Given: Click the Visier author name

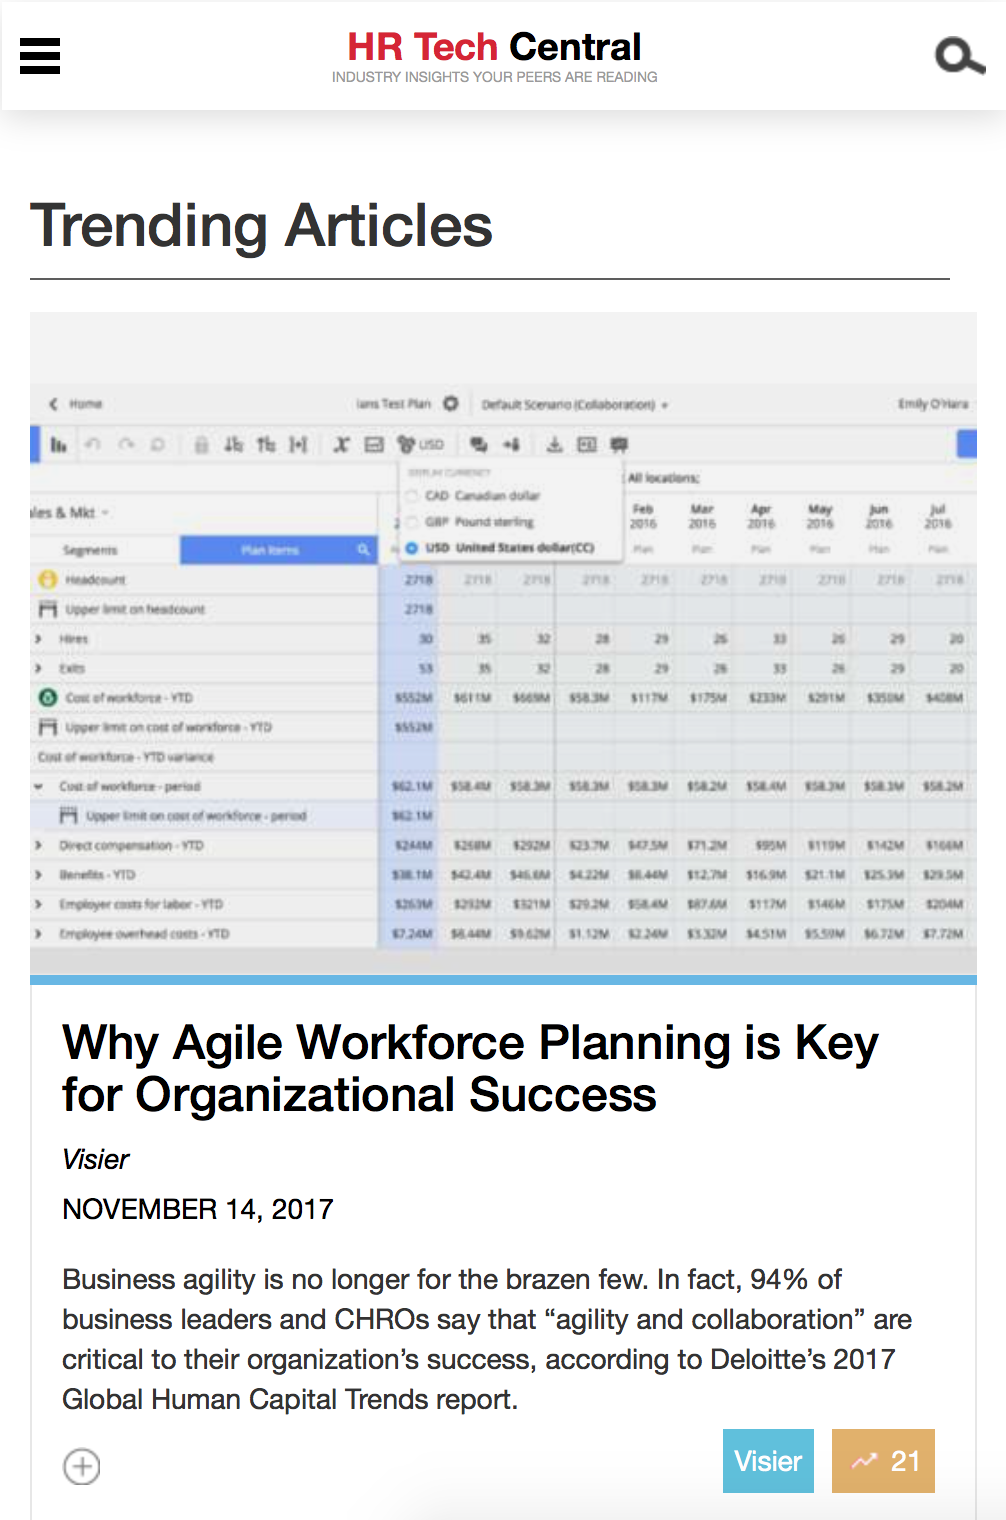Looking at the screenshot, I should [96, 1159].
